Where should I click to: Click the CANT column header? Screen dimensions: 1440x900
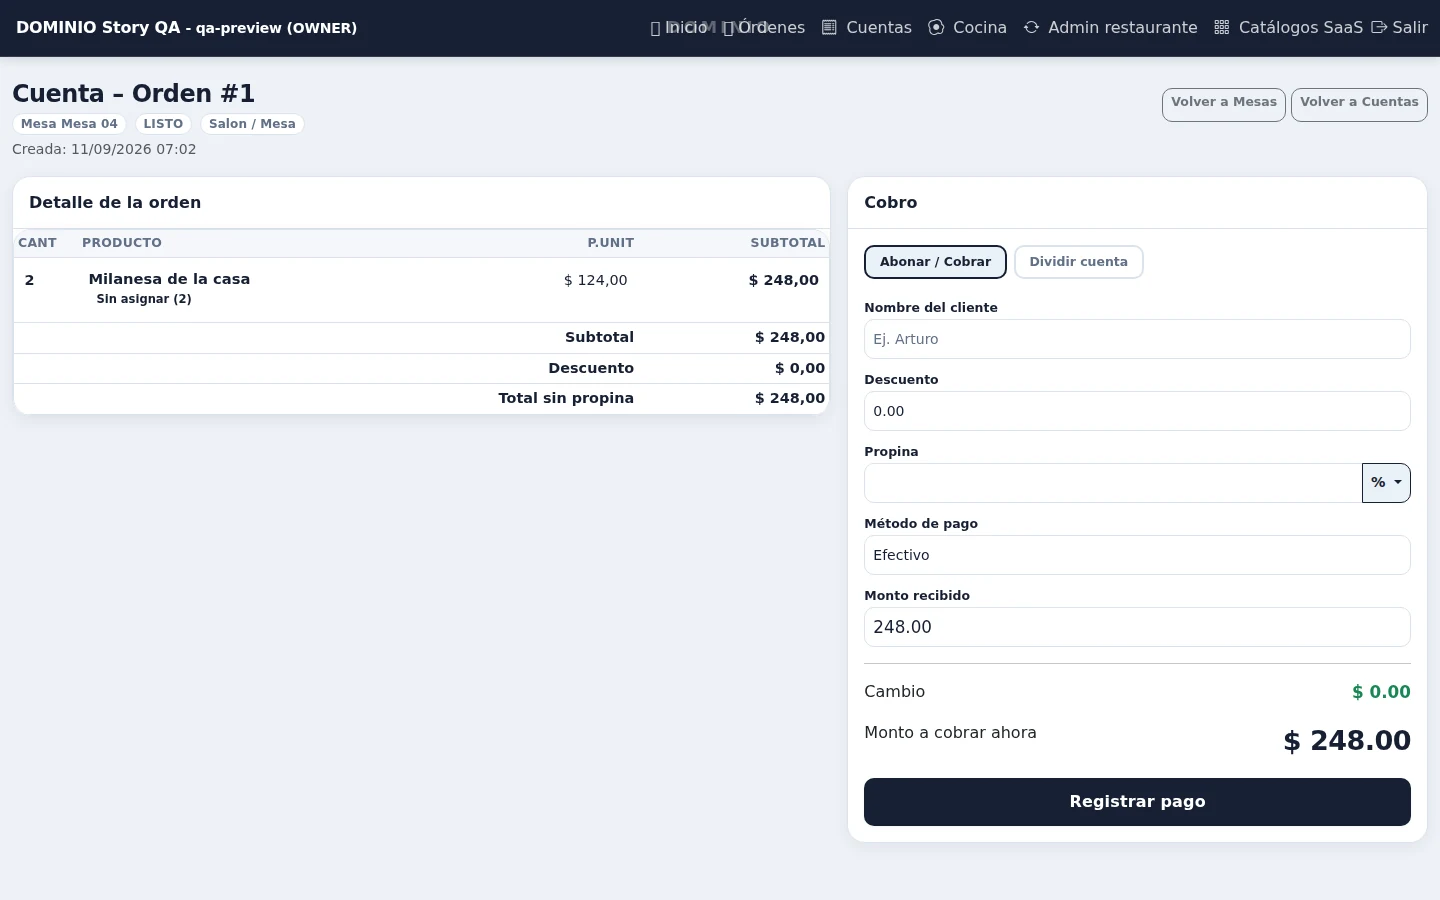(x=37, y=243)
